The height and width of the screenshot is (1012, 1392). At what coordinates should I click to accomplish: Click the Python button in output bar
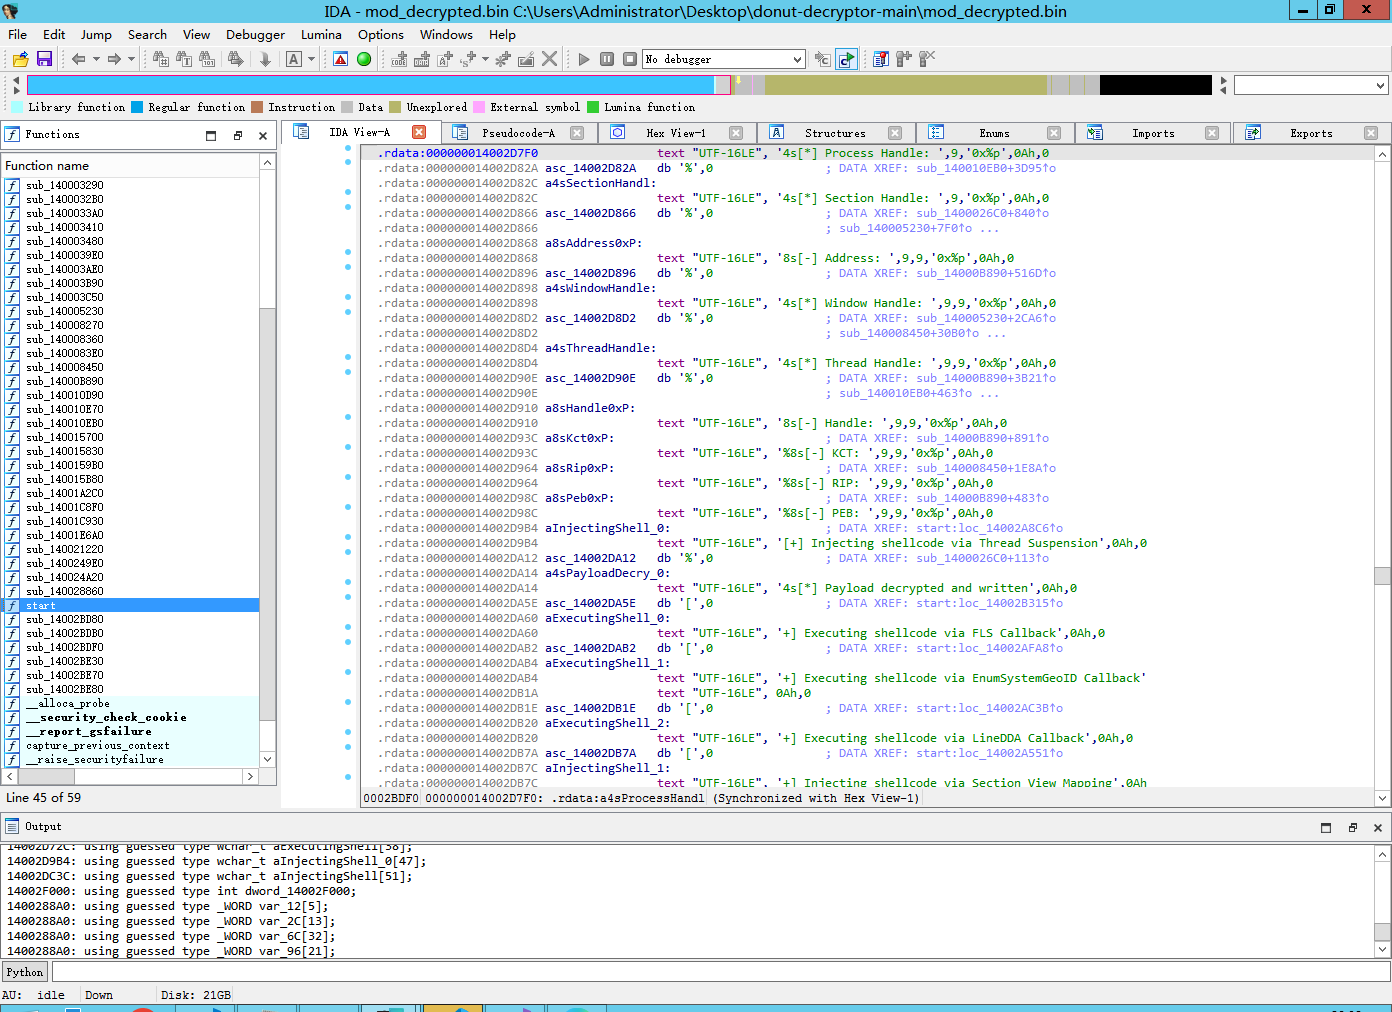(25, 972)
